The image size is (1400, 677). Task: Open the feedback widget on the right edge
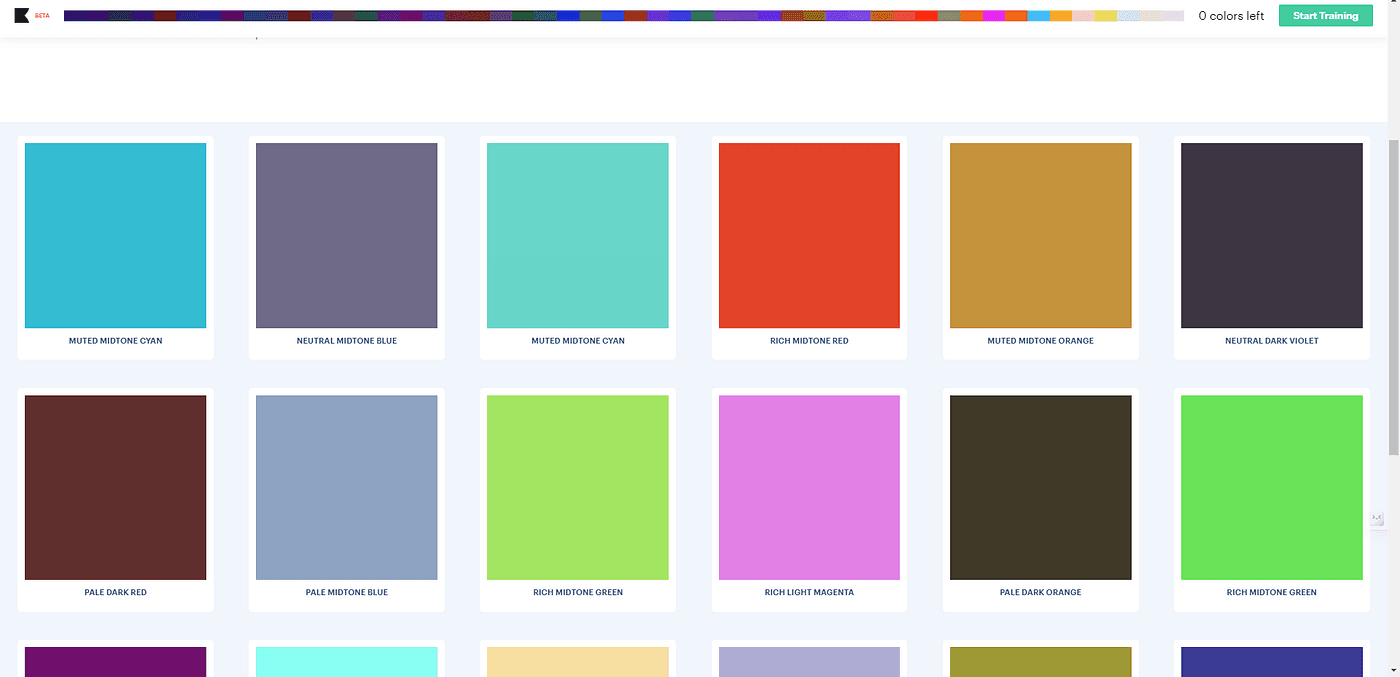tap(1377, 520)
